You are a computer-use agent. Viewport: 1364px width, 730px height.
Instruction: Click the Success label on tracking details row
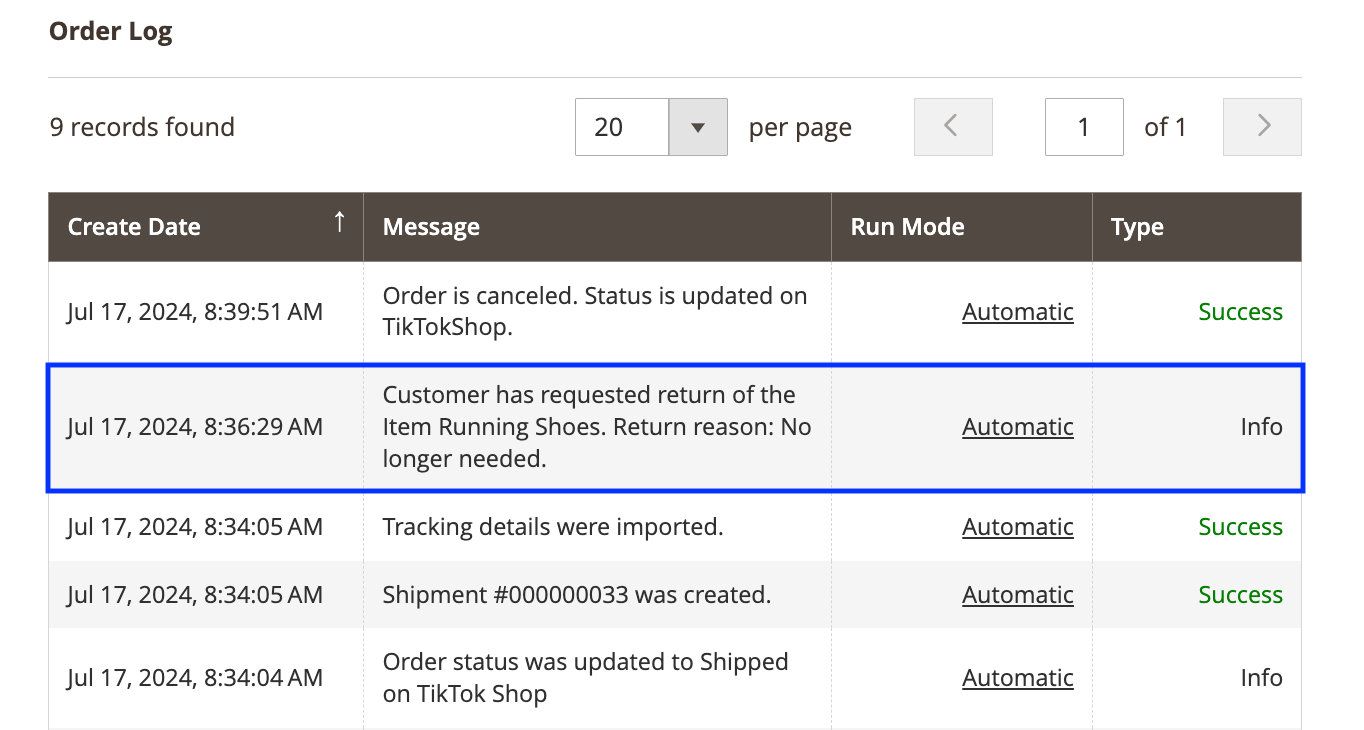point(1240,526)
